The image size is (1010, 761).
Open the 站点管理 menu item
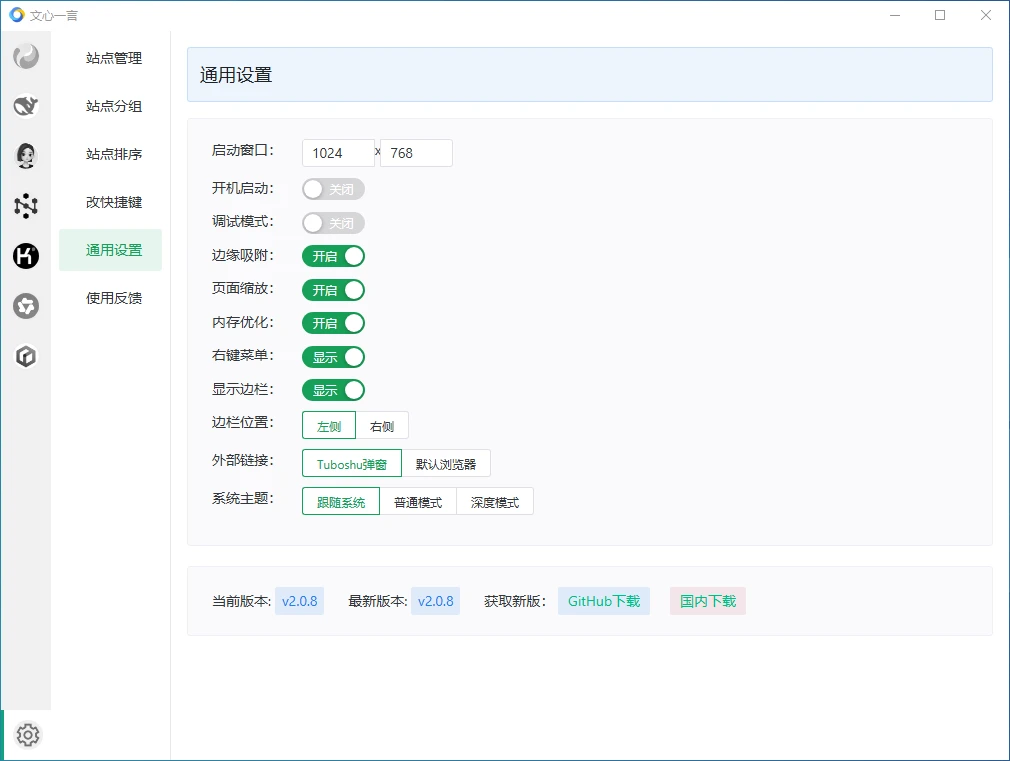point(114,58)
